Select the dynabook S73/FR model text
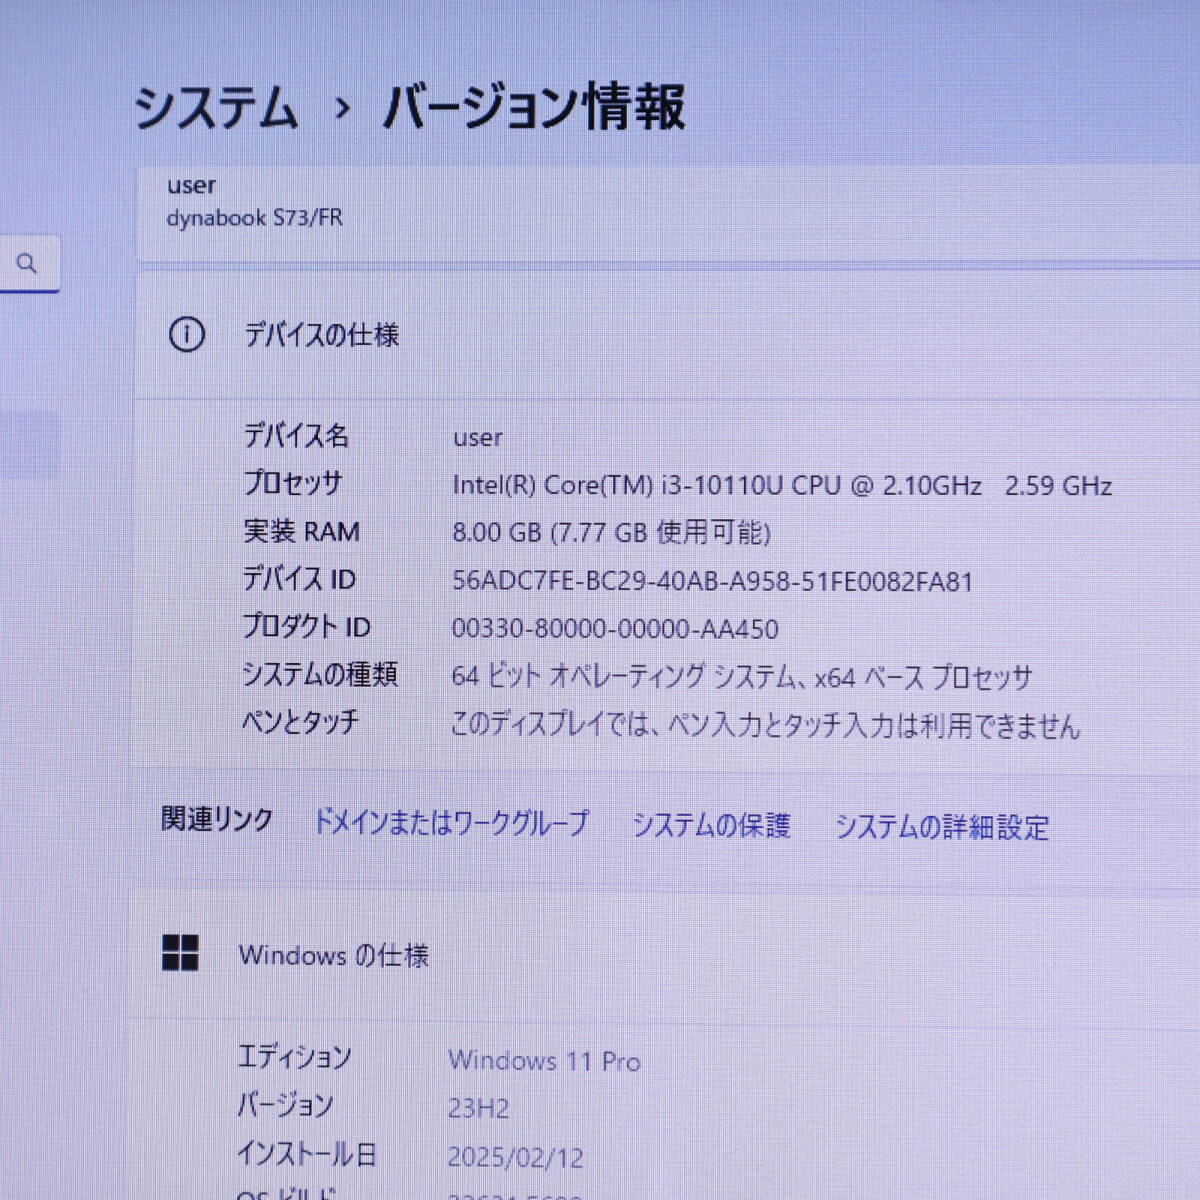Image resolution: width=1200 pixels, height=1200 pixels. (254, 217)
